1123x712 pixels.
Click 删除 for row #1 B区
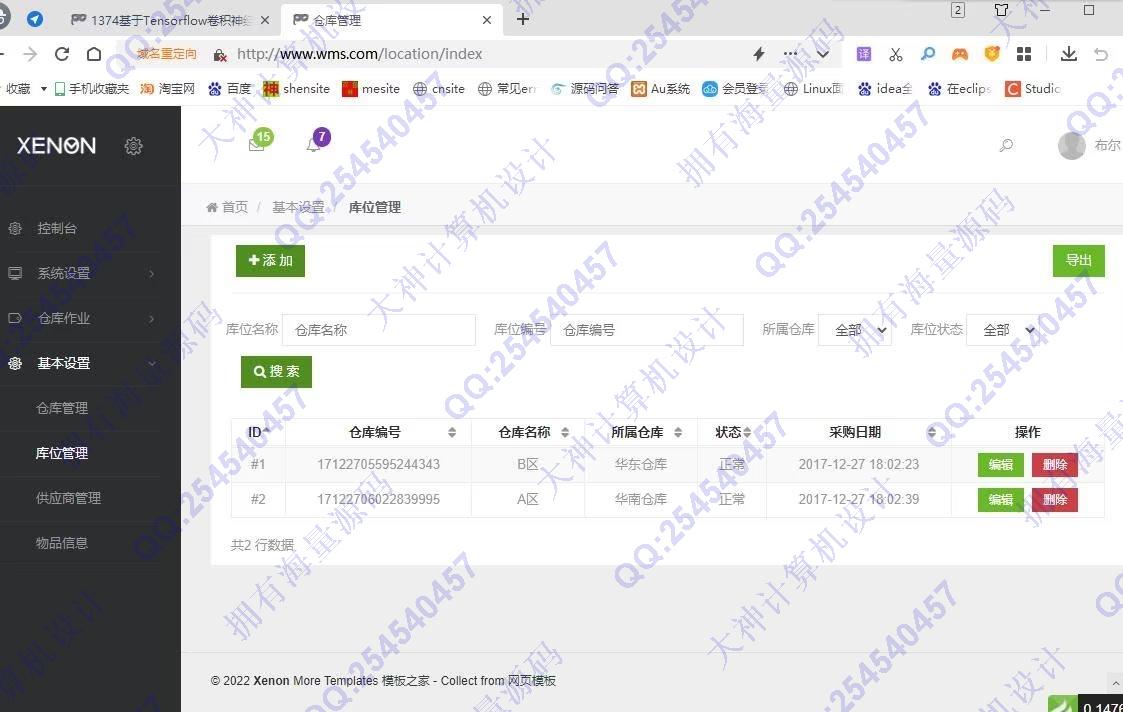(x=1054, y=464)
